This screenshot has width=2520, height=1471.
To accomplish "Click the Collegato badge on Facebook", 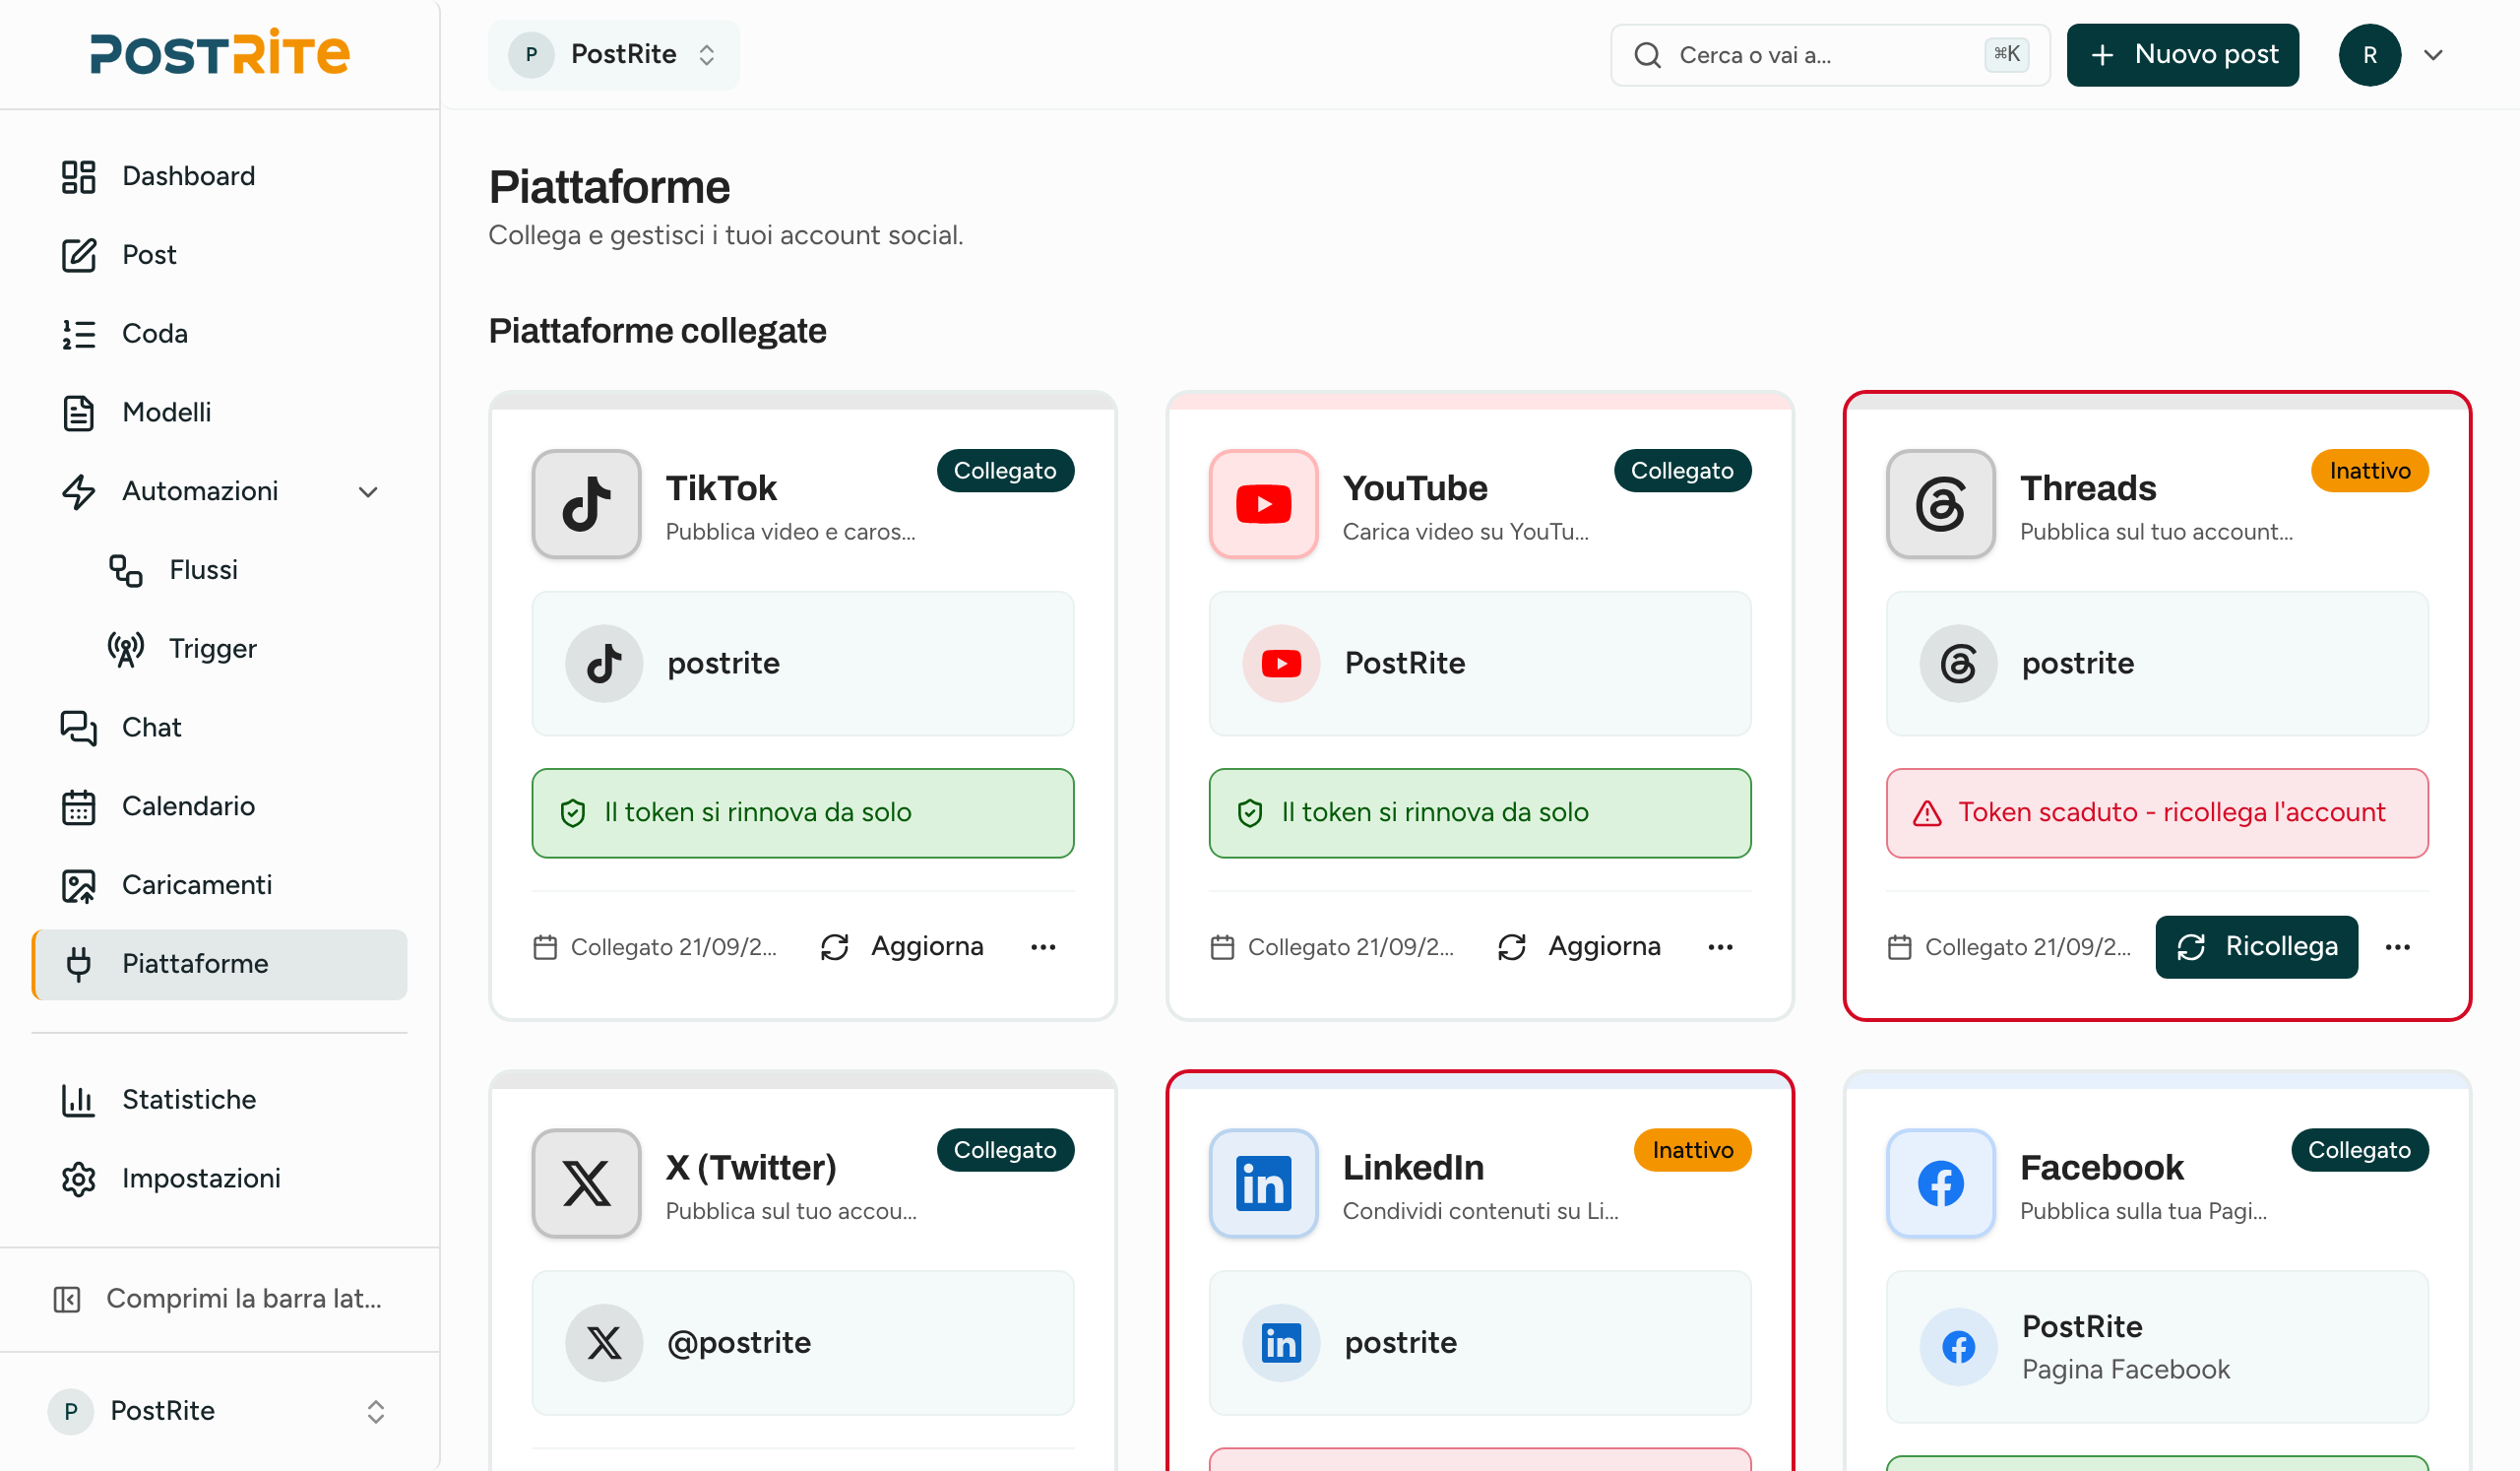I will pos(2359,1150).
